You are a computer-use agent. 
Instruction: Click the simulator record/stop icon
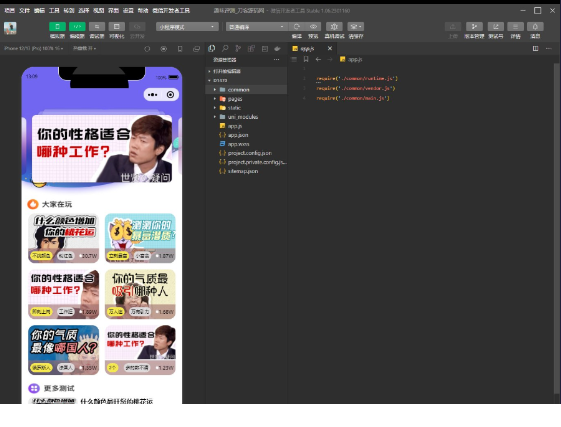(x=164, y=49)
